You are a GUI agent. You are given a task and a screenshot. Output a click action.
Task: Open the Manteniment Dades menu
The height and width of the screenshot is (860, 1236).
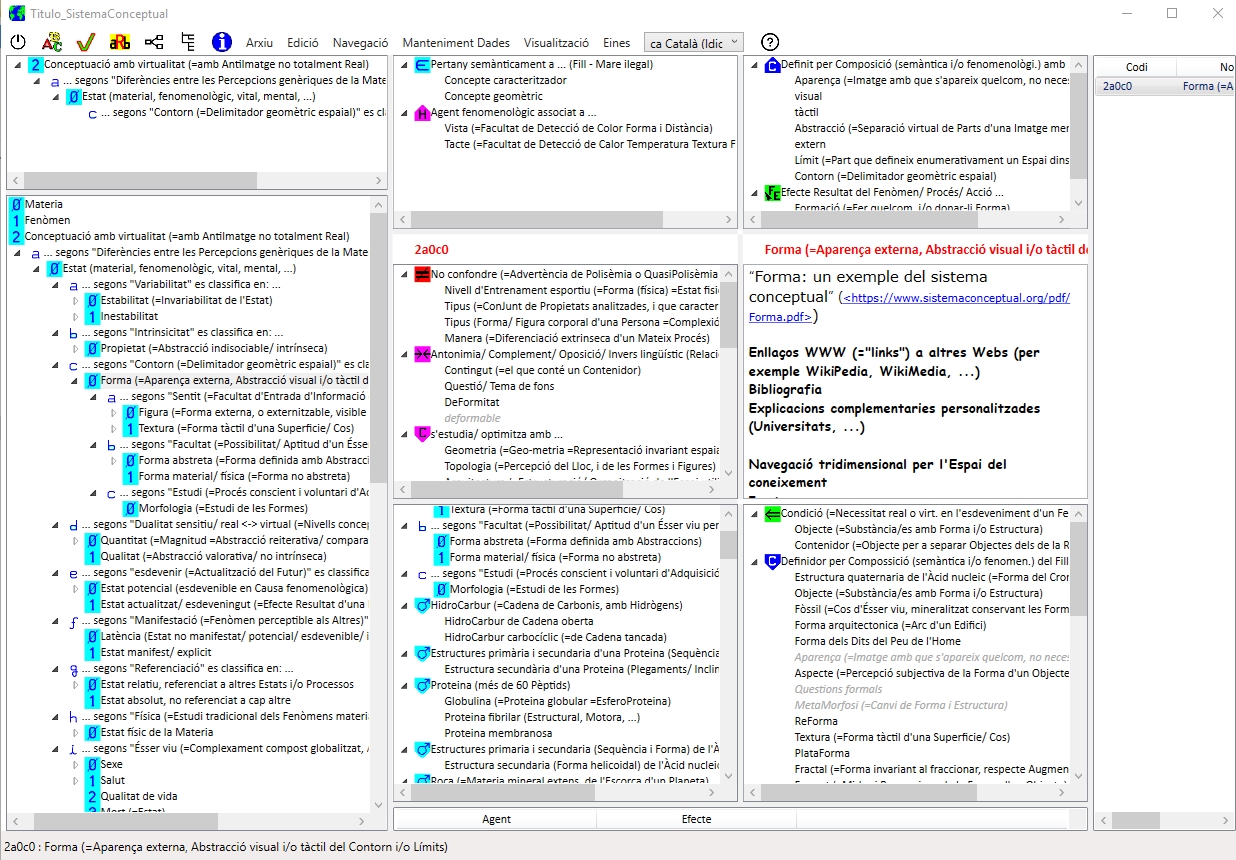tap(456, 43)
